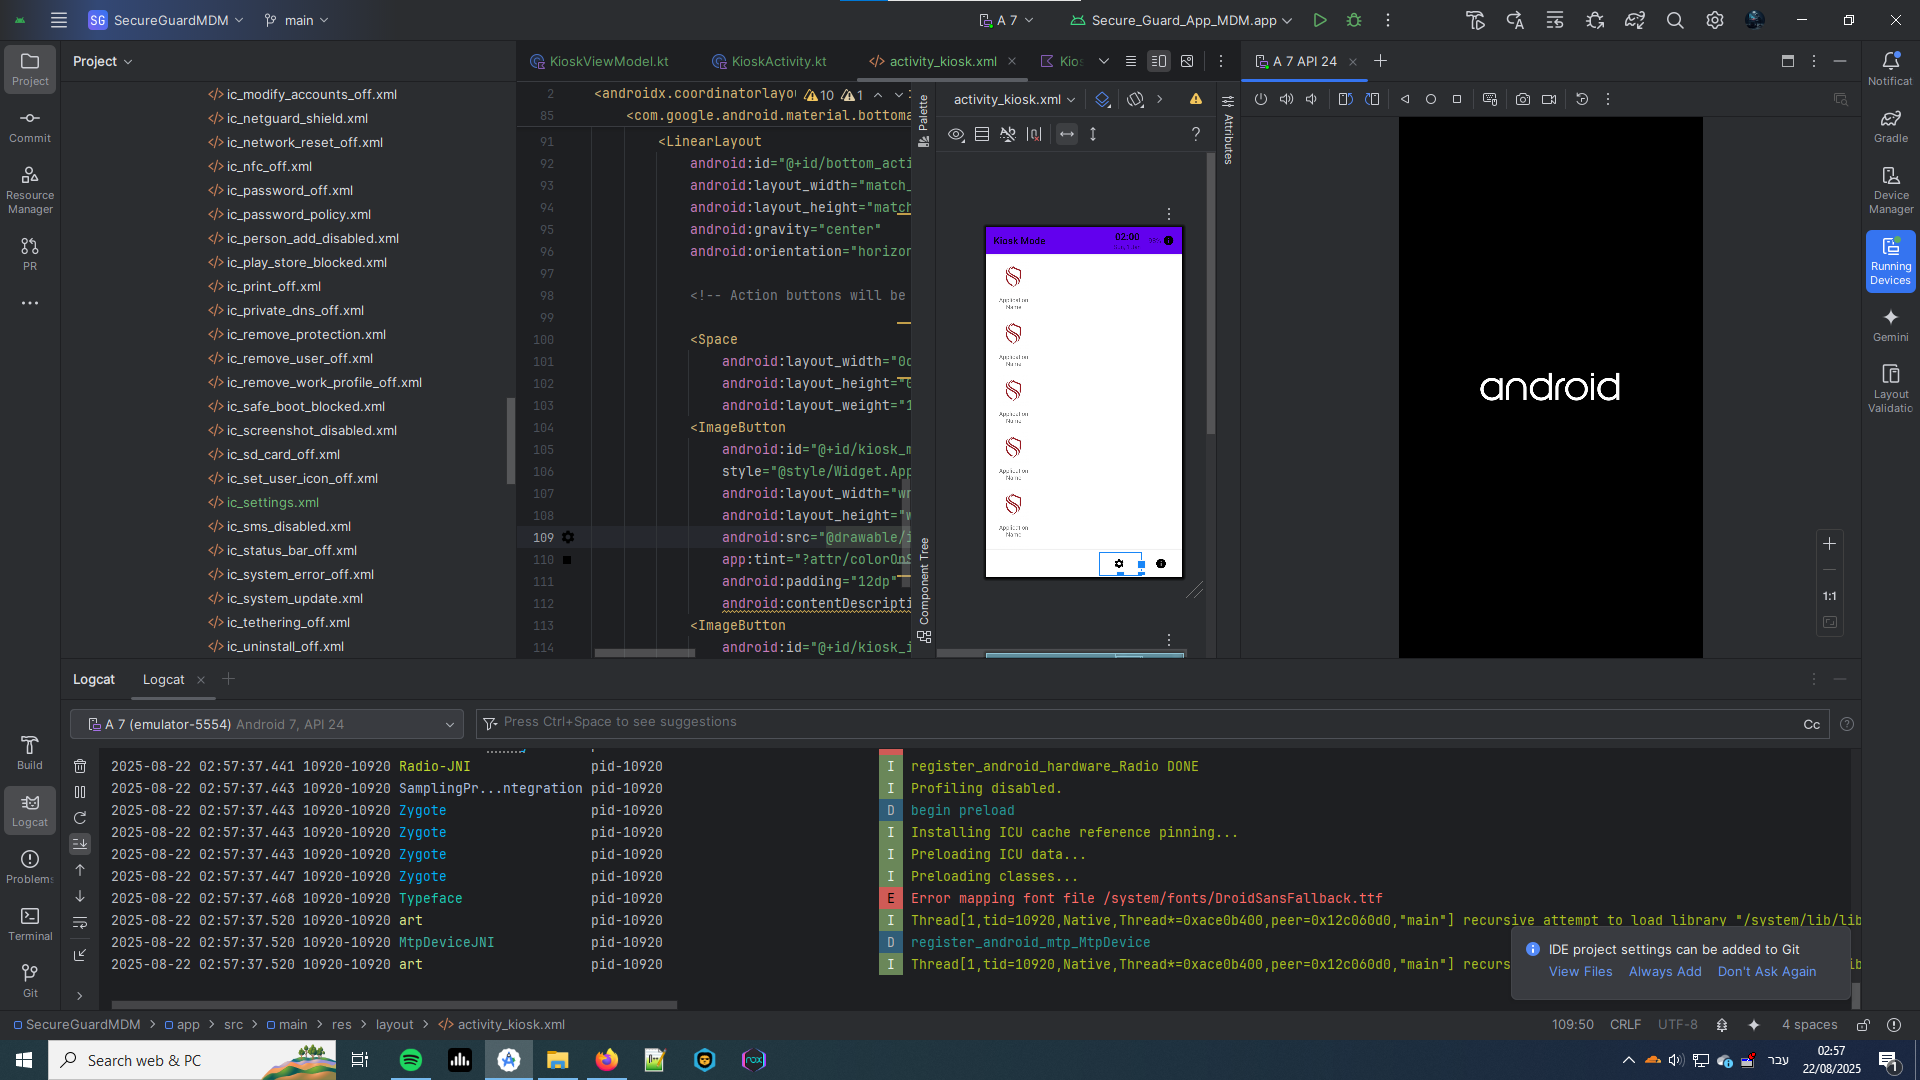Open the logcat device combo box A 7 emulator-5554
This screenshot has width=1920, height=1080.
[x=267, y=724]
